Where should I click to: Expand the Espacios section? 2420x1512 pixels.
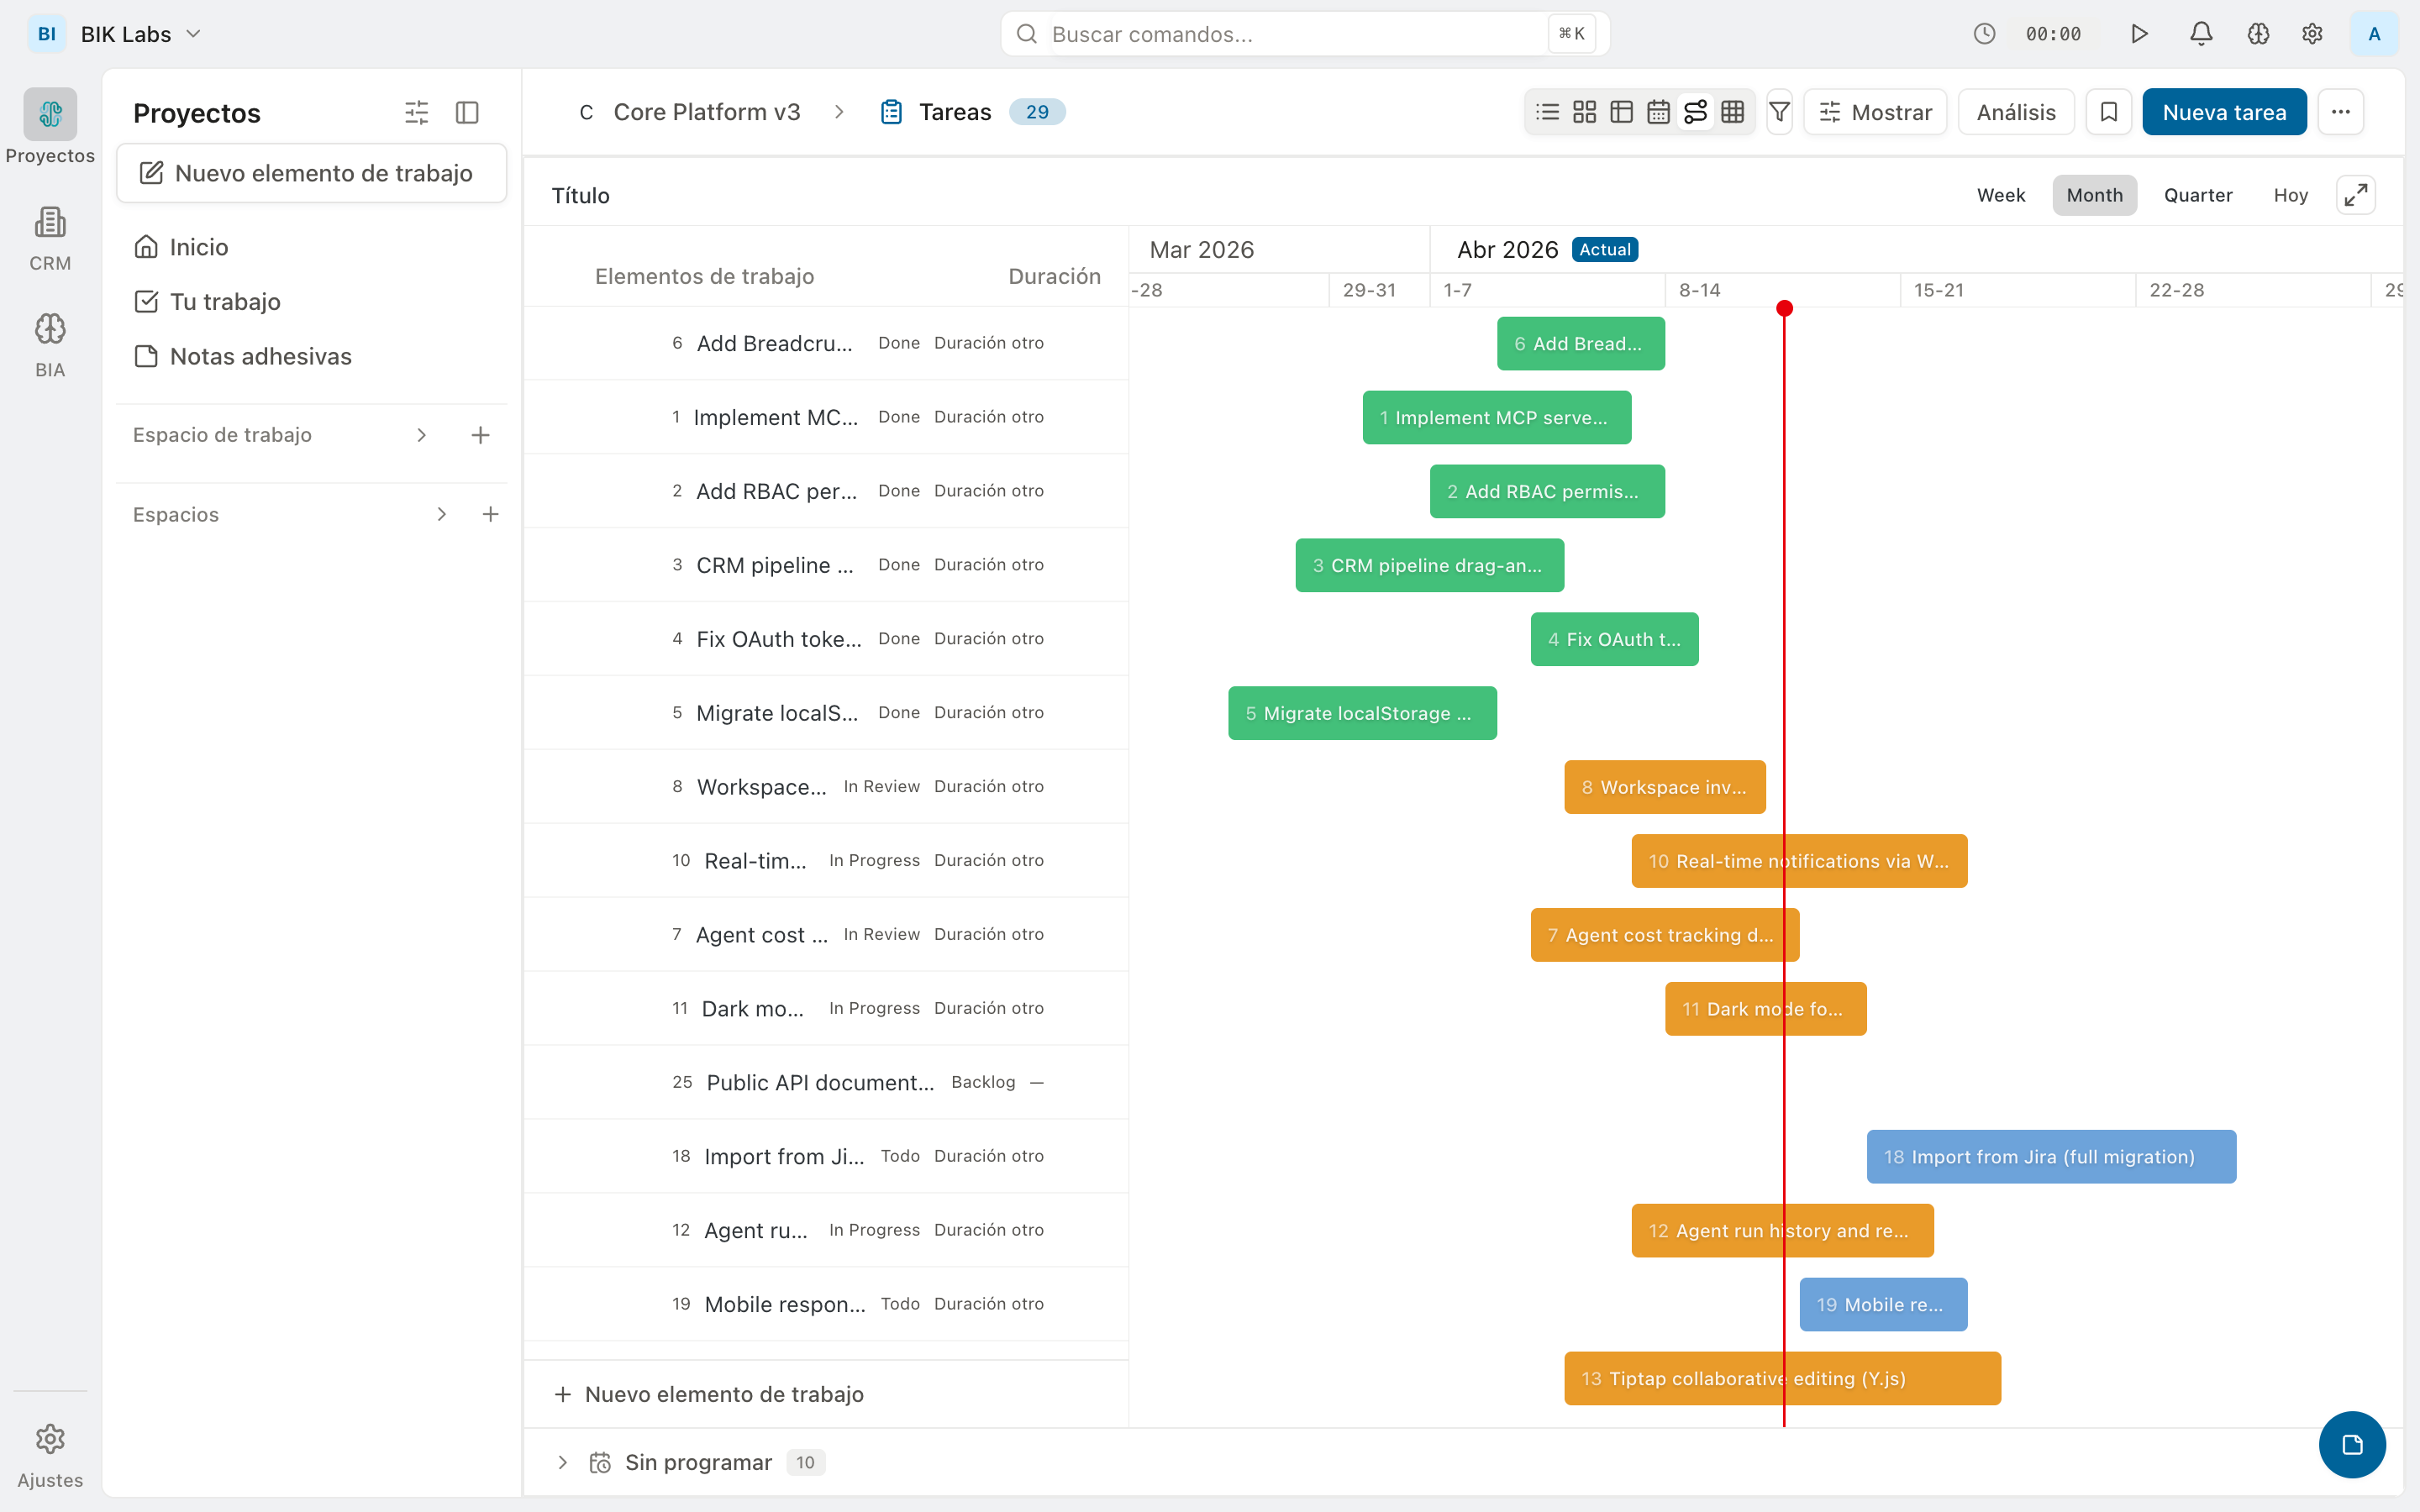click(x=442, y=514)
